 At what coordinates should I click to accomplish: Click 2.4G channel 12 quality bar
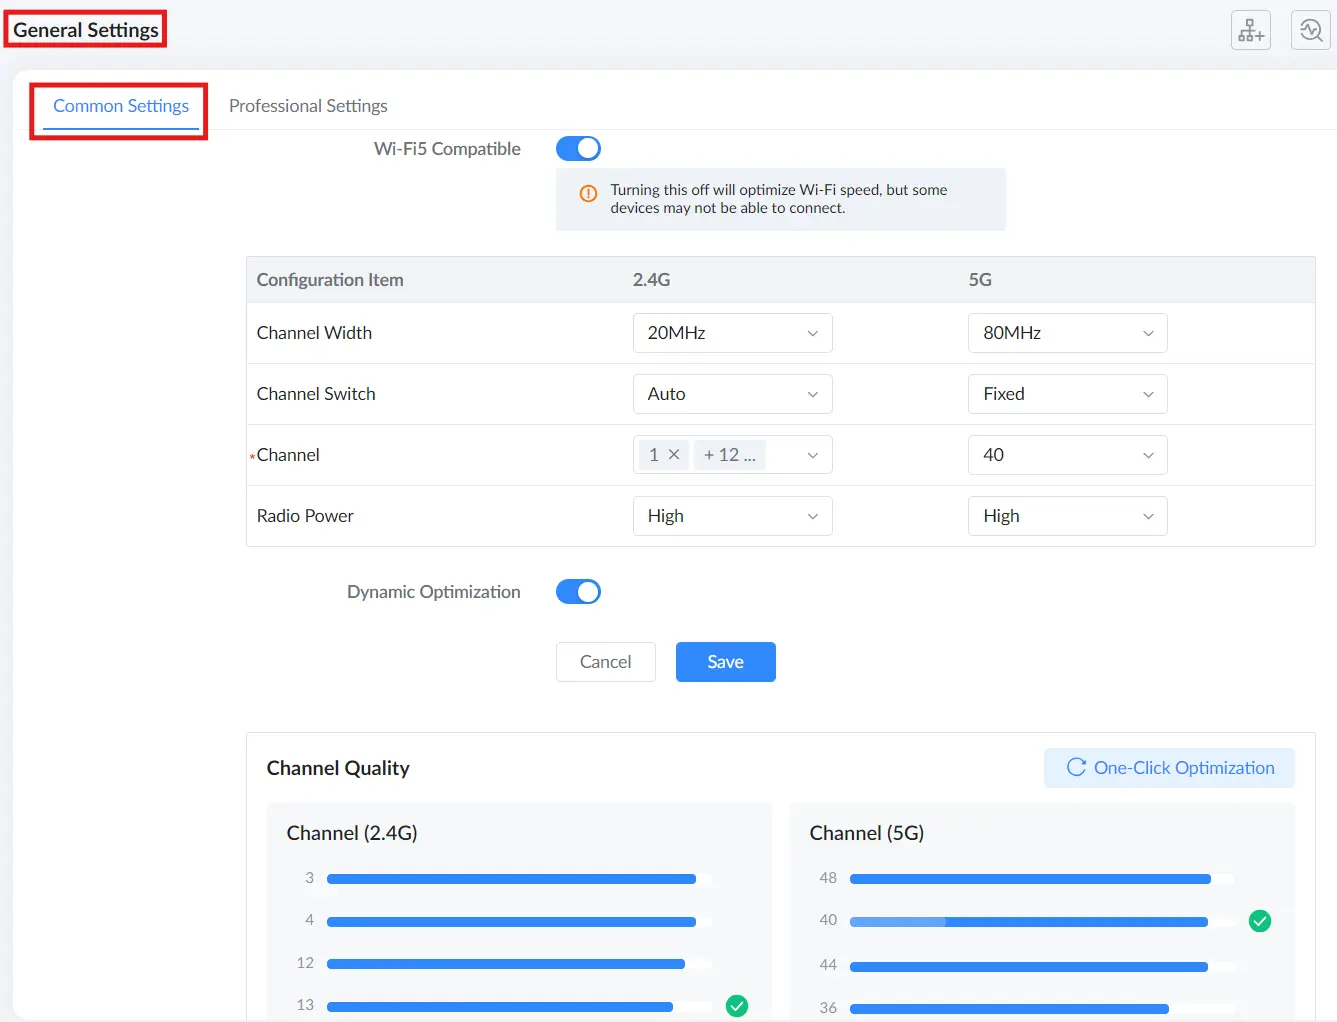(520, 964)
